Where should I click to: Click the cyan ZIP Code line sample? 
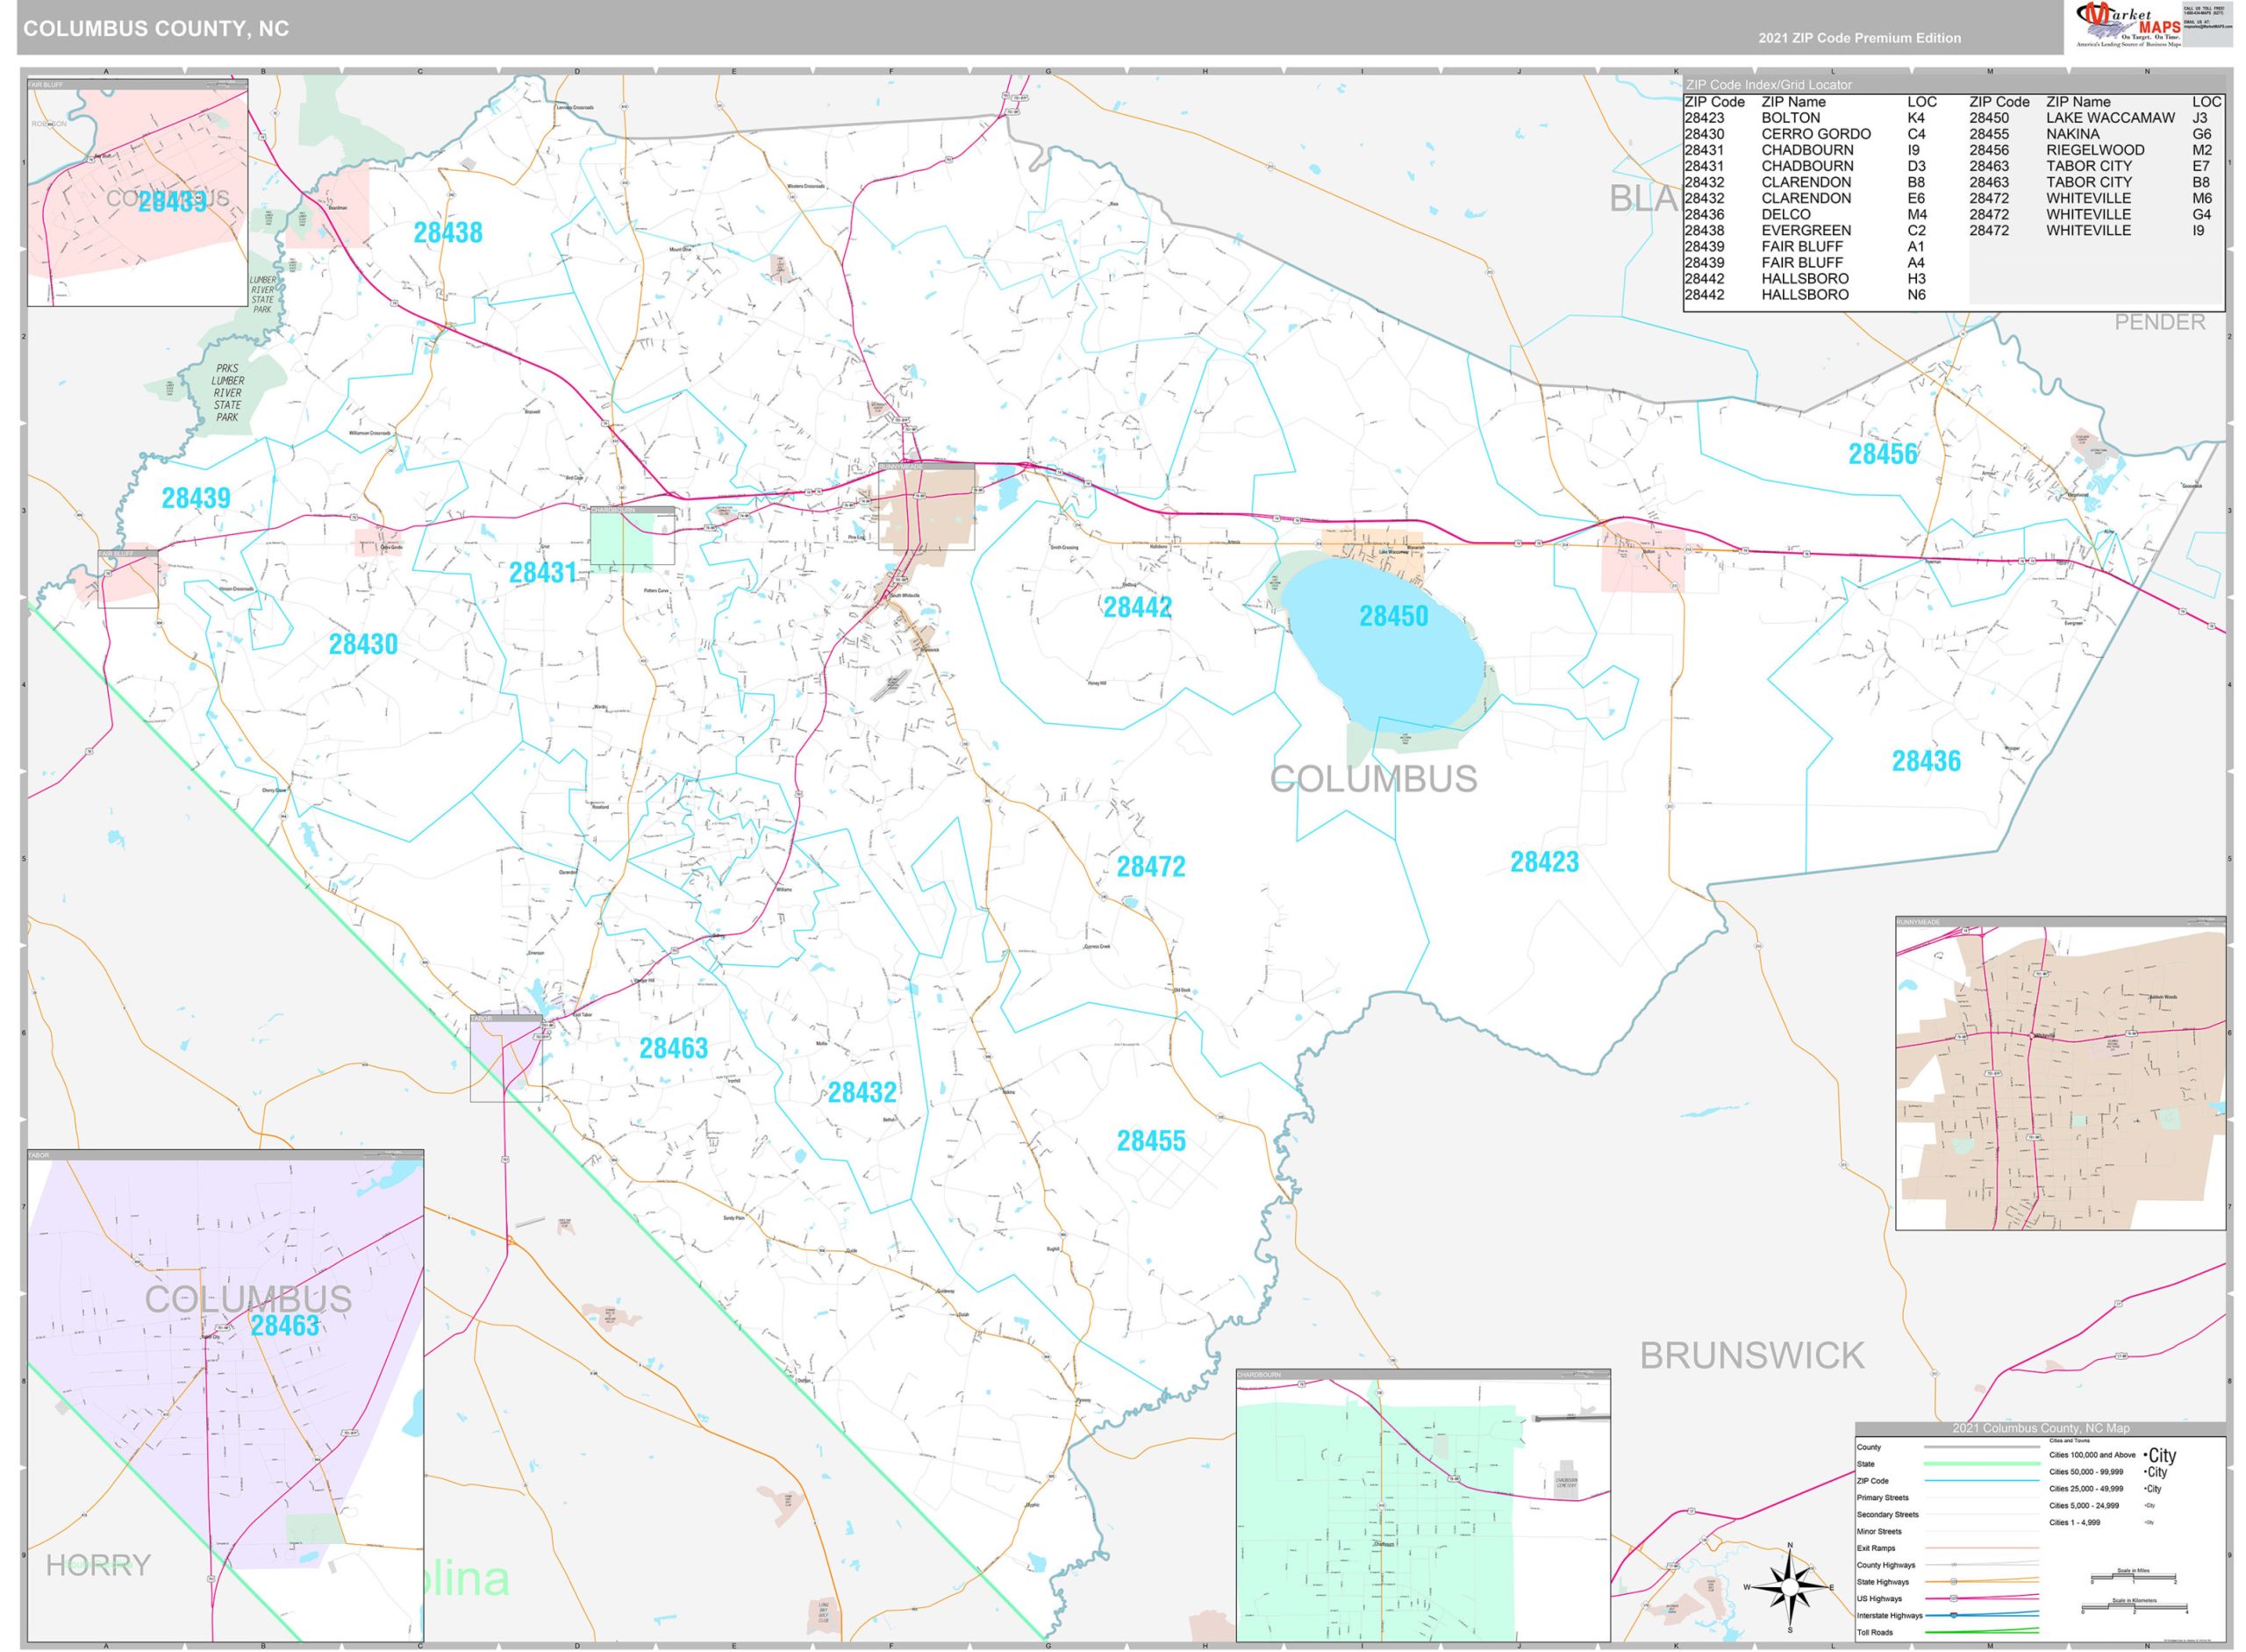[x=1980, y=1481]
